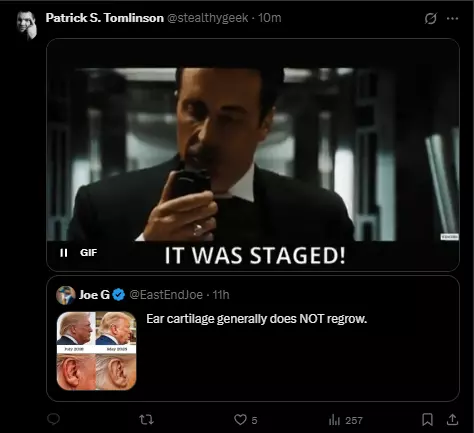Click the GIF label badge
474x433 pixels.
pos(88,253)
